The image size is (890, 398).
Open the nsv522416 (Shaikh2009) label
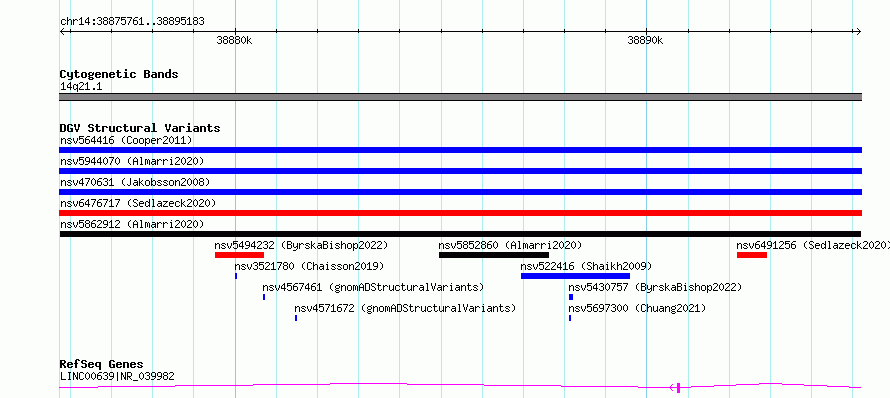click(586, 266)
